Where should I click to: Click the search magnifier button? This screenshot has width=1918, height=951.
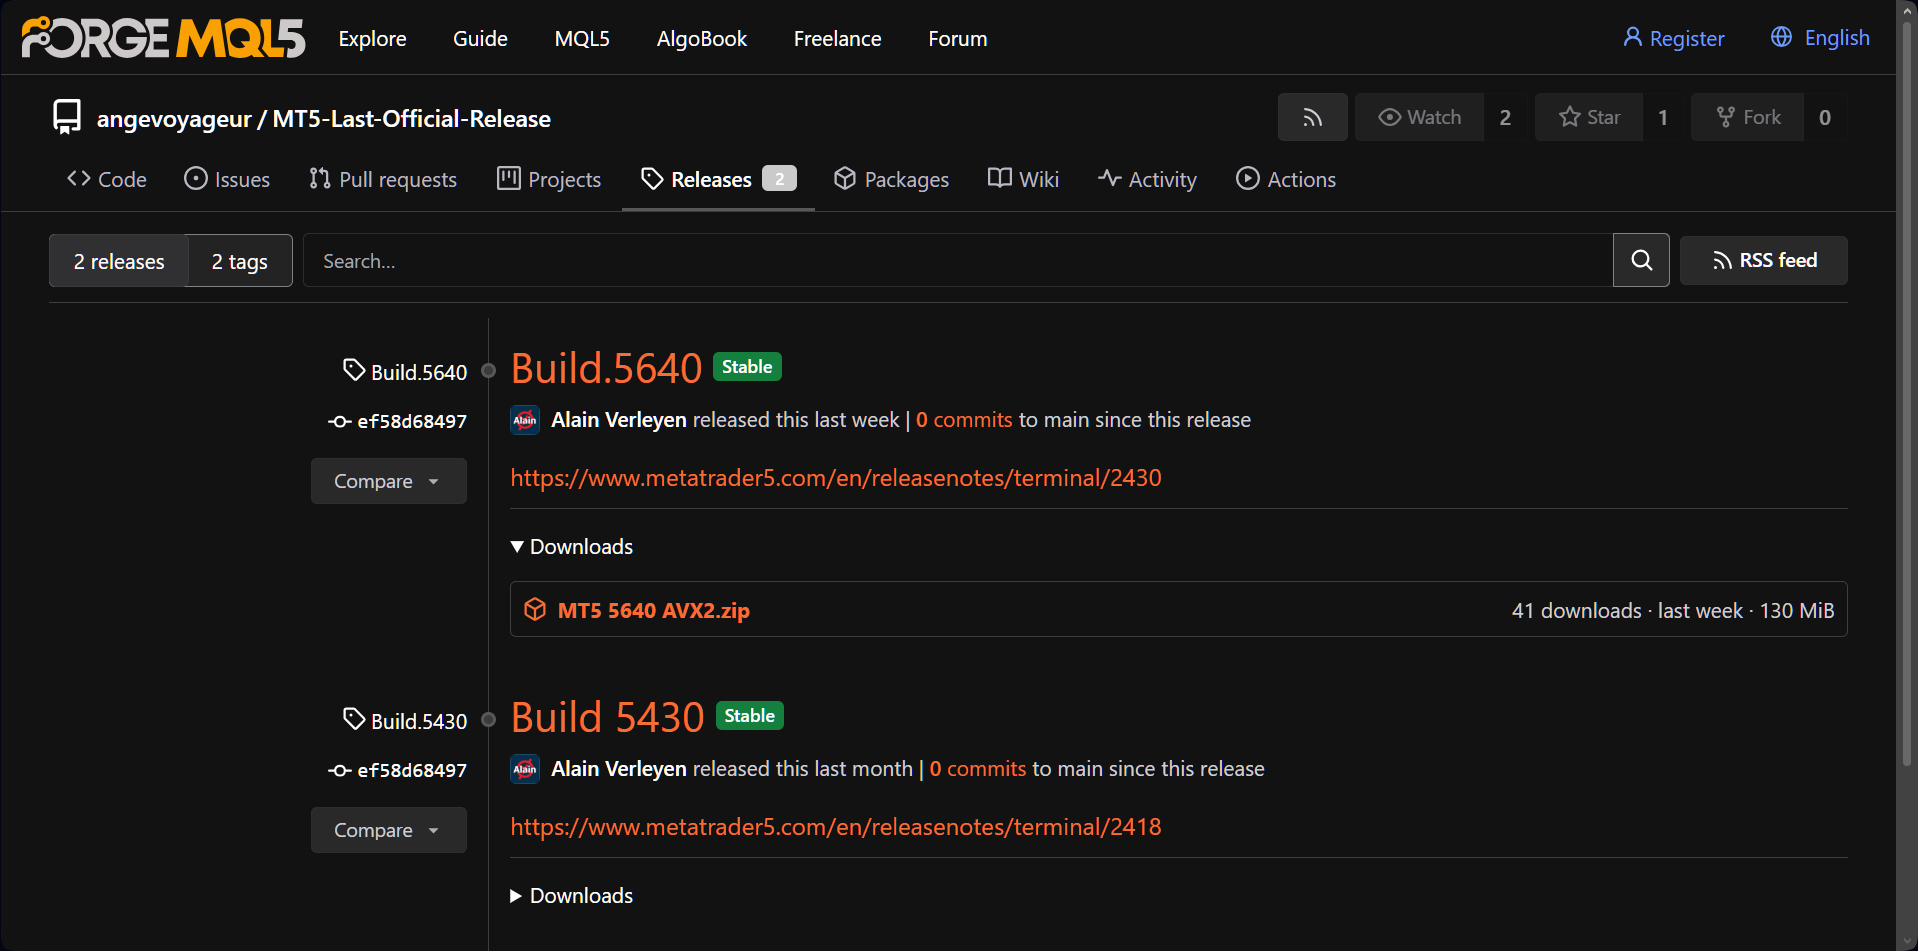point(1641,260)
